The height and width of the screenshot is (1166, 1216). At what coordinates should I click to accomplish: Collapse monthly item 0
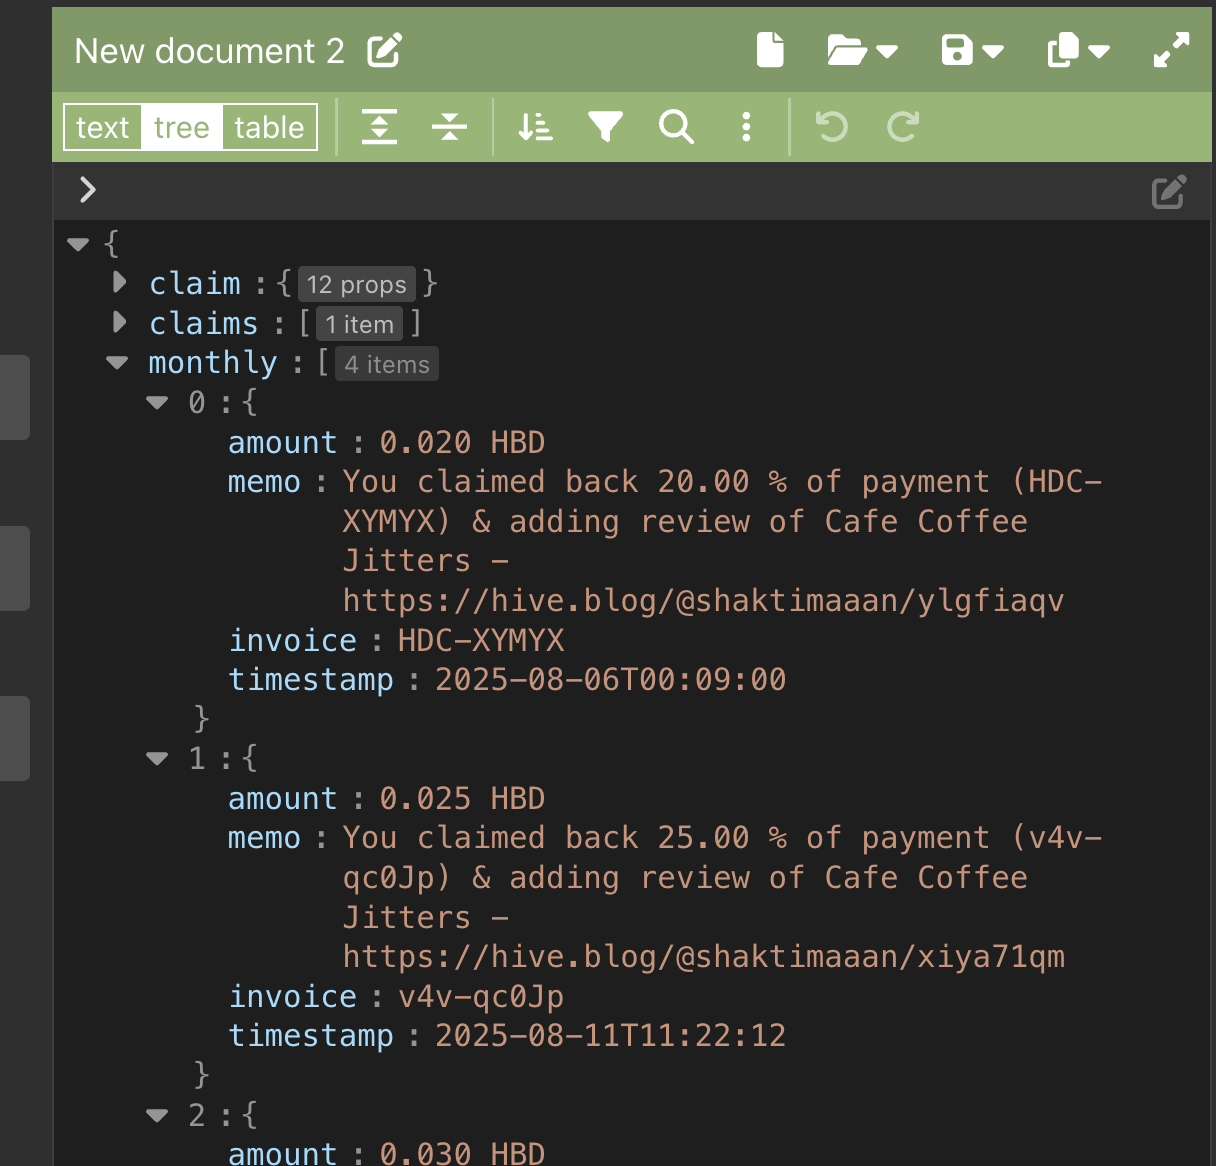tap(157, 403)
